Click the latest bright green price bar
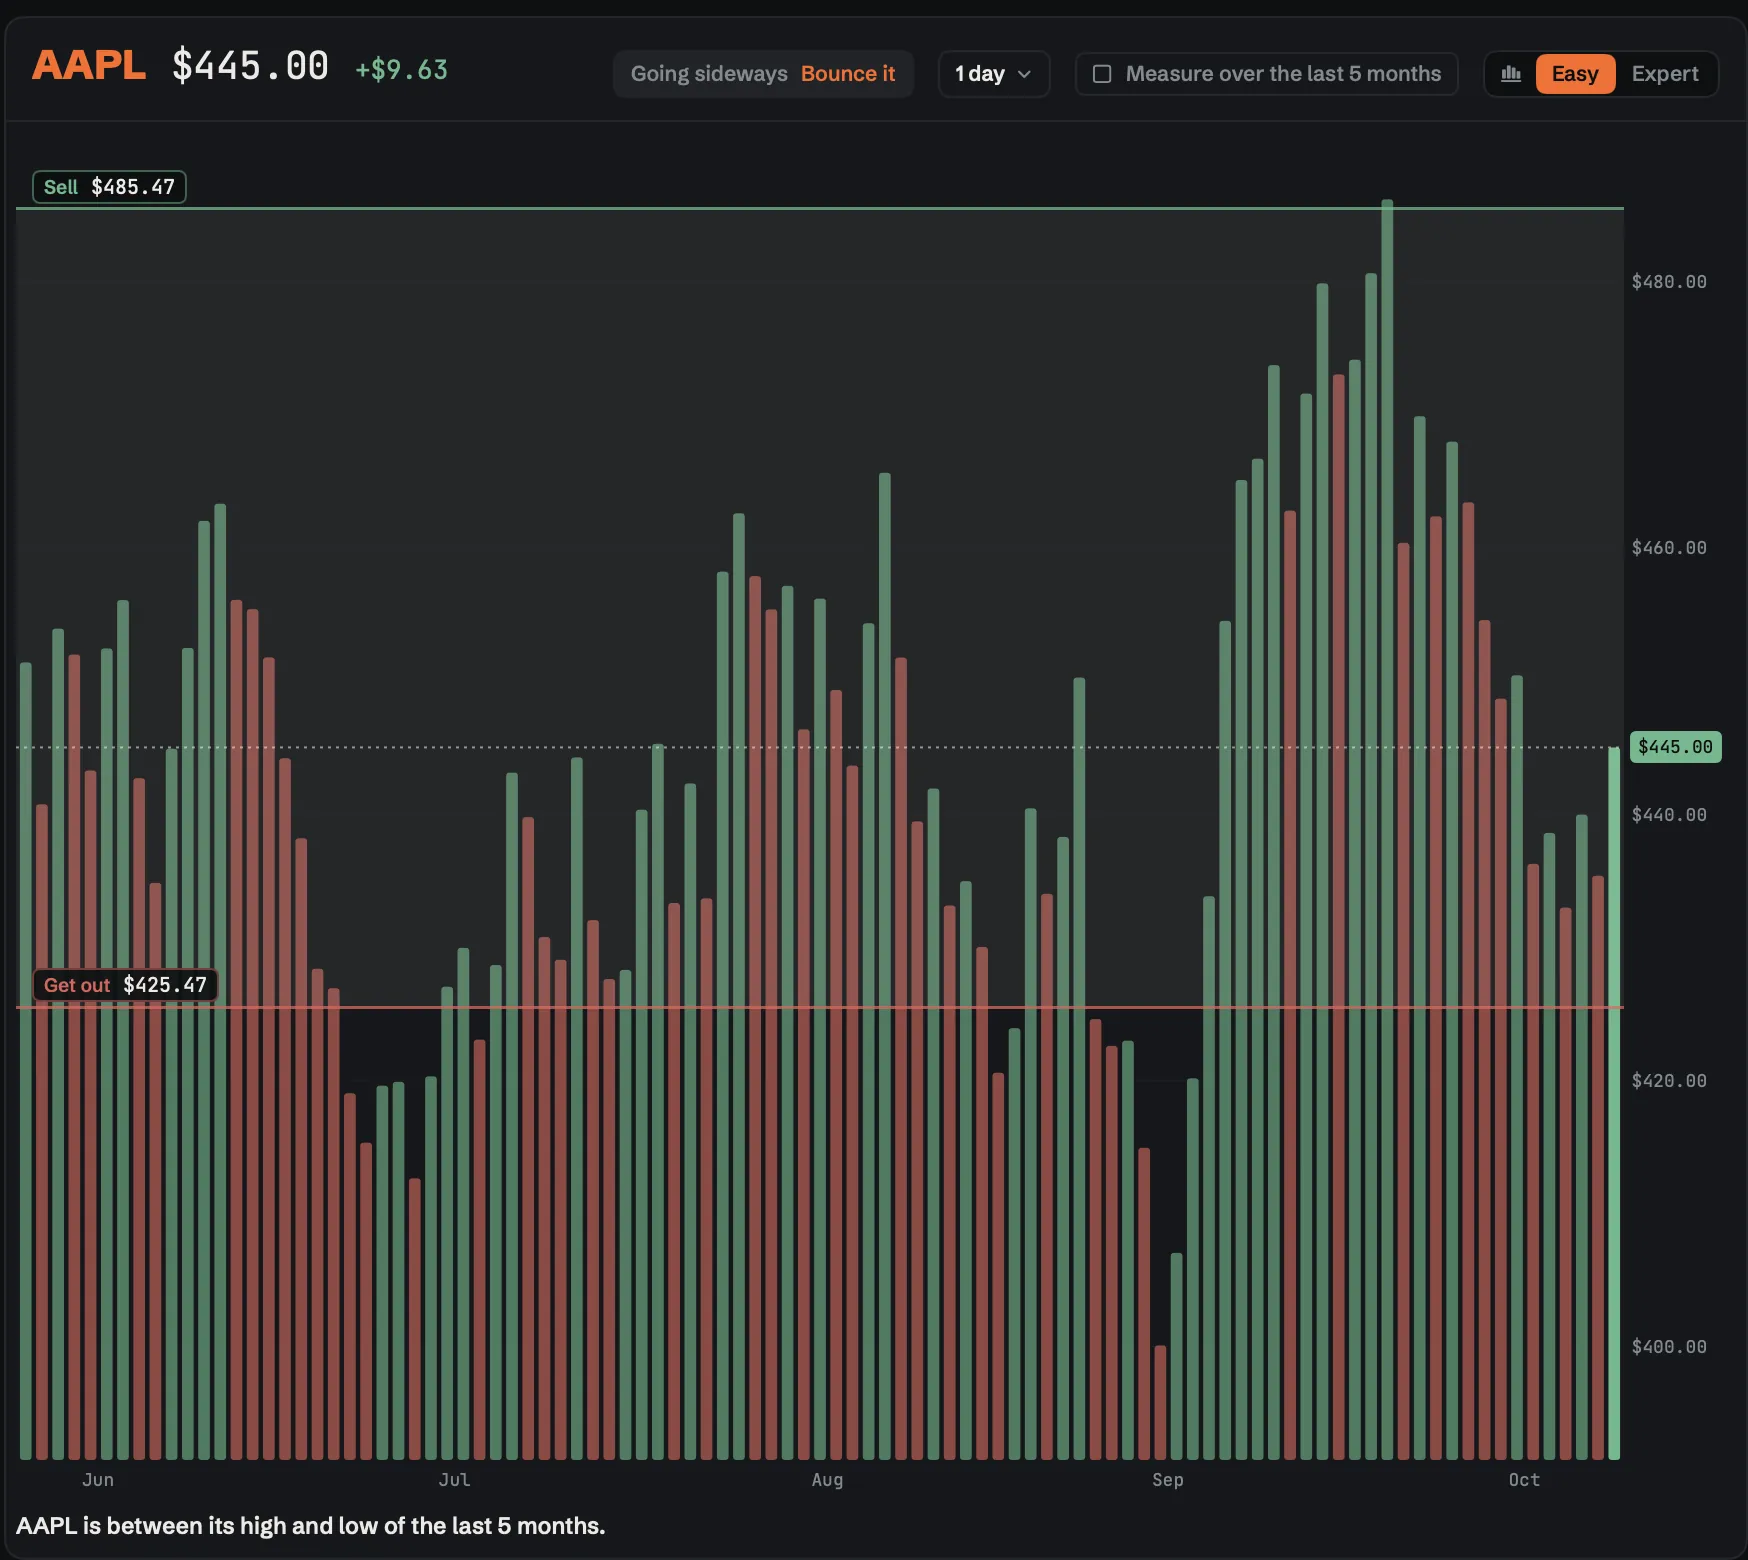Viewport: 1748px width, 1560px height. [x=1614, y=1103]
